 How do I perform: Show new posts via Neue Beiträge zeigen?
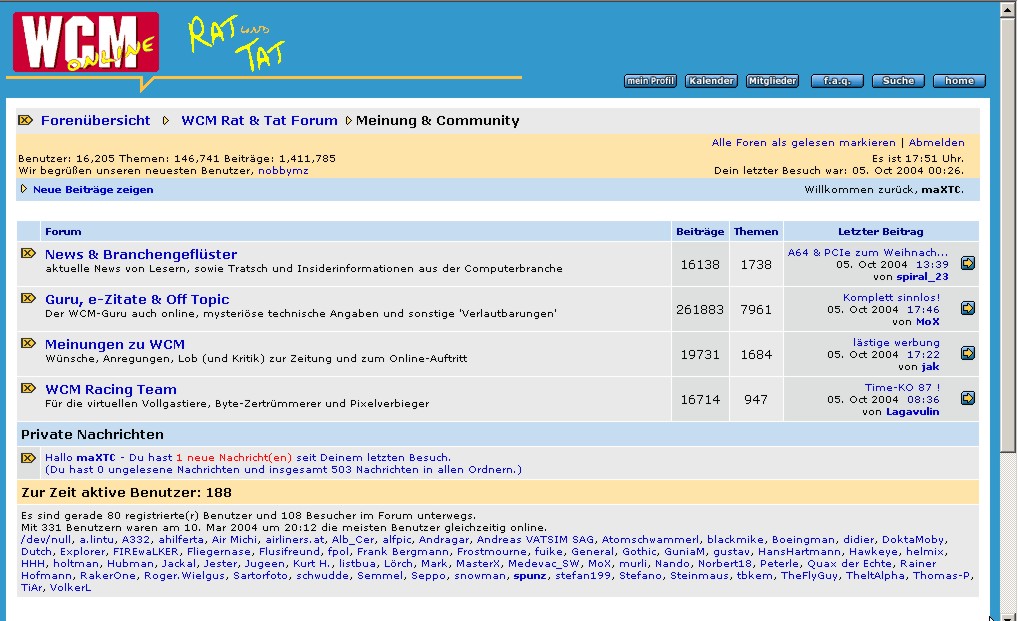pyautogui.click(x=93, y=189)
